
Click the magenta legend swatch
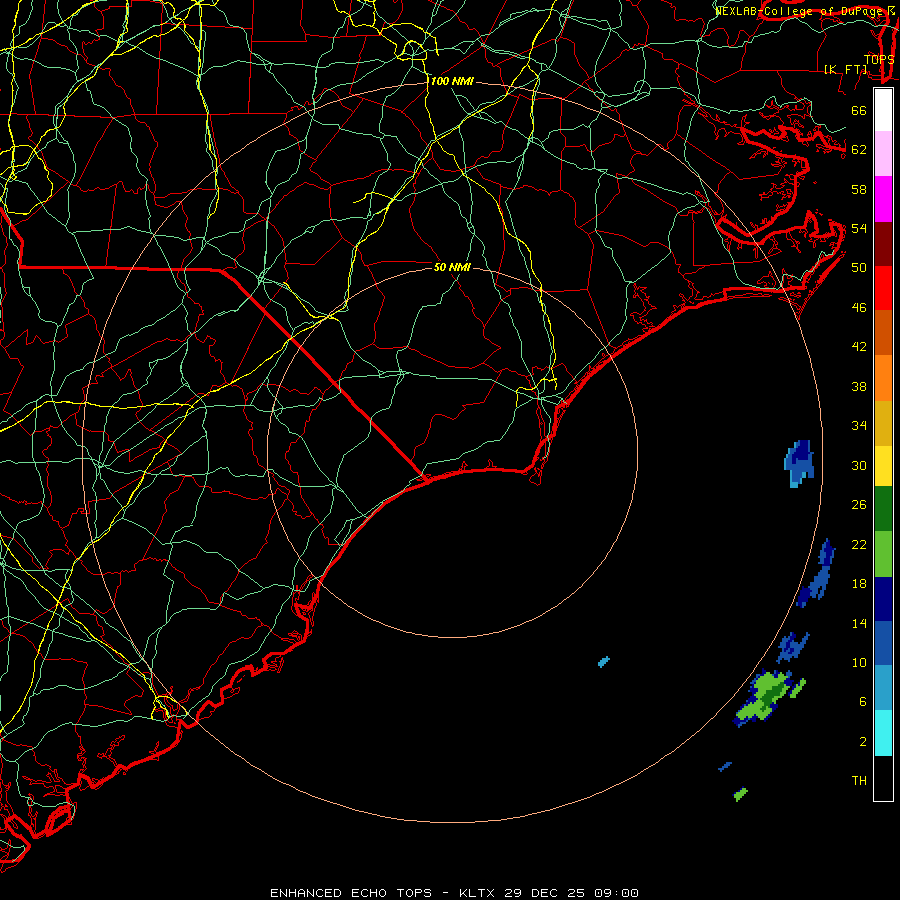point(883,199)
